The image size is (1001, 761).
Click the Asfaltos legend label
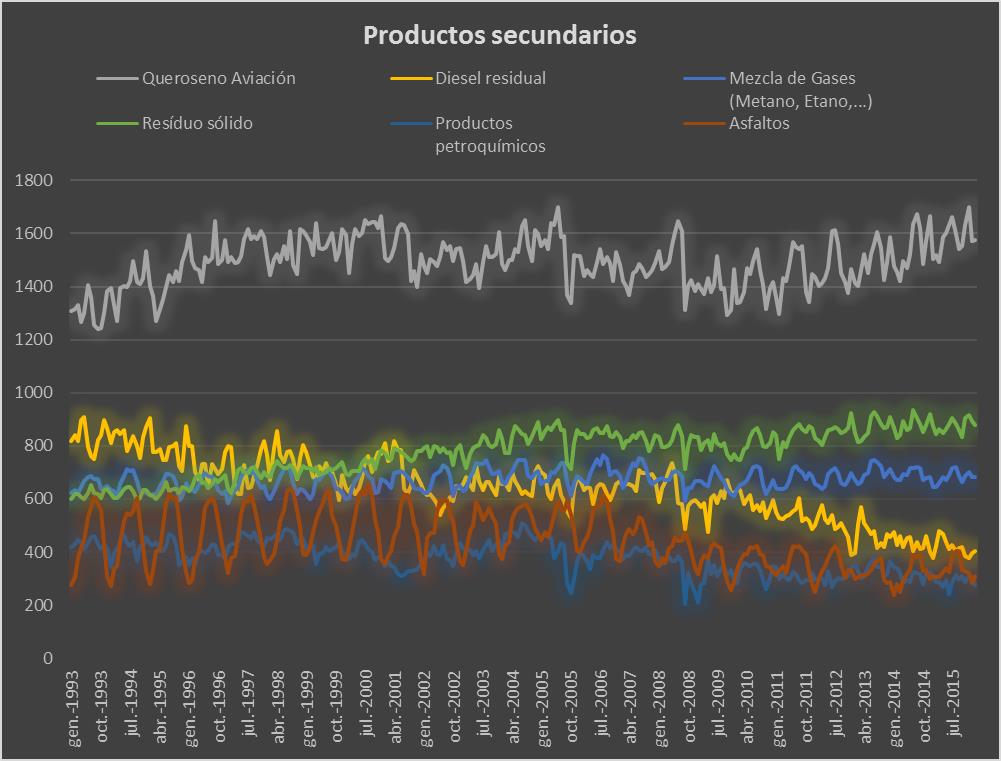coord(759,124)
